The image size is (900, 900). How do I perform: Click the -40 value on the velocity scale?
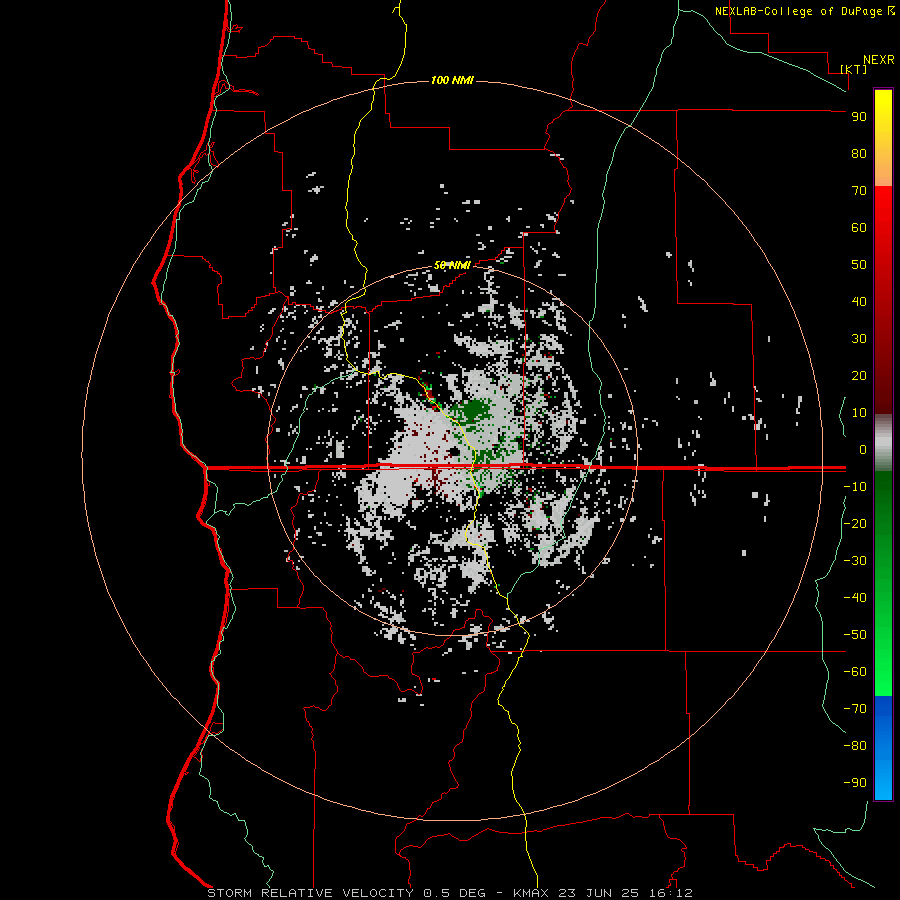point(855,598)
